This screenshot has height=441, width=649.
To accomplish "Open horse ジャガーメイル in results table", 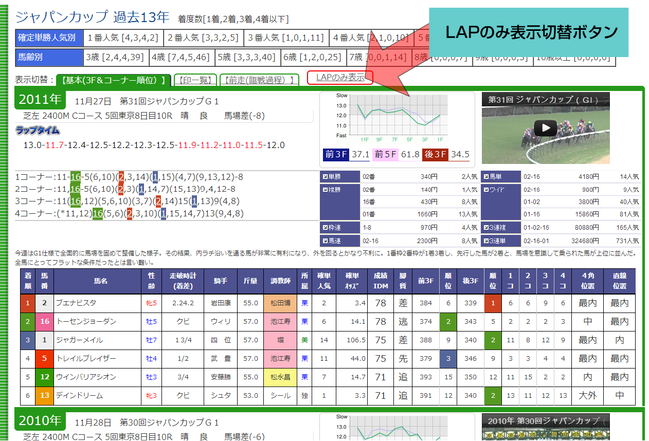I will (x=79, y=340).
